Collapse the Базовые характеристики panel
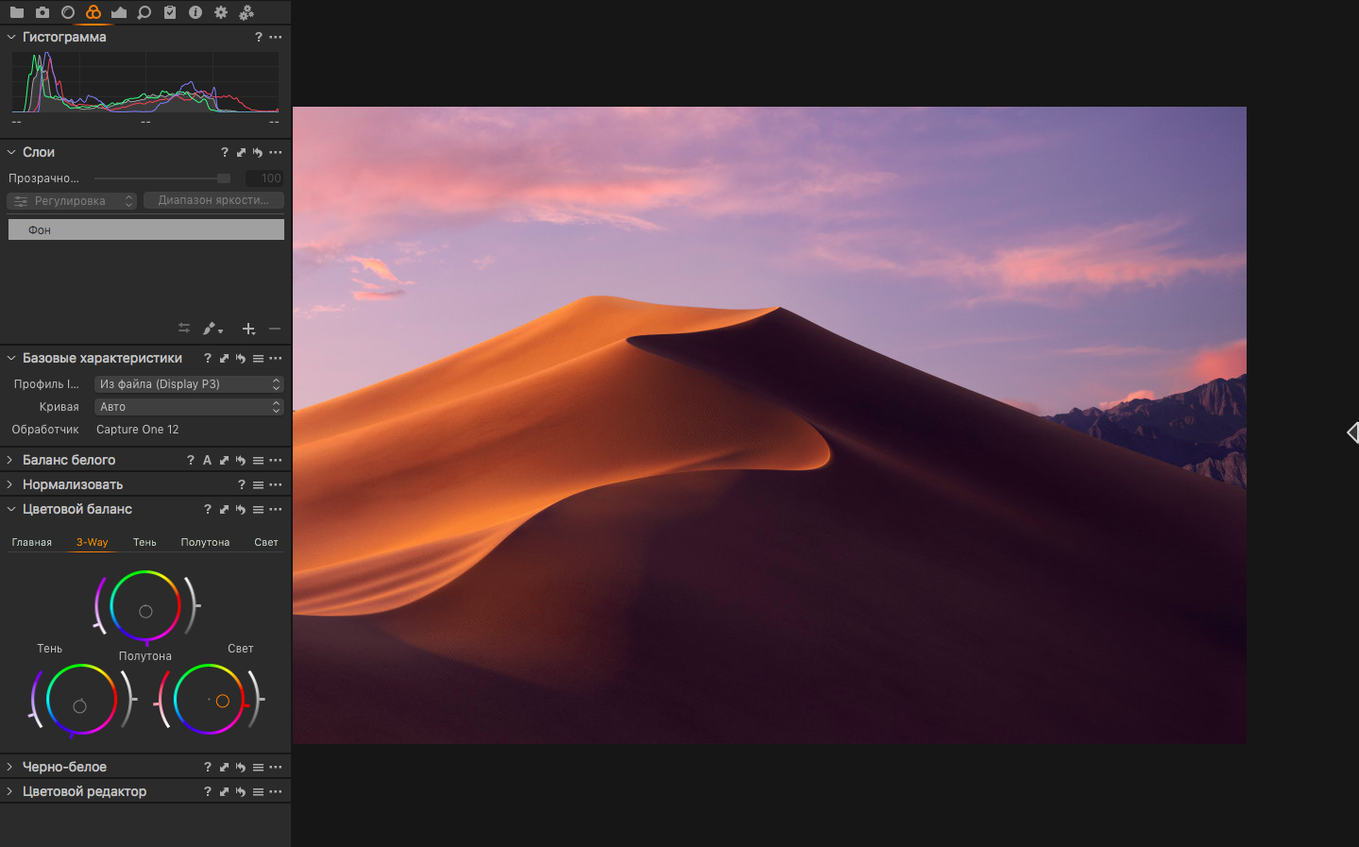Screen dimensions: 1359x847 pyautogui.click(x=11, y=358)
